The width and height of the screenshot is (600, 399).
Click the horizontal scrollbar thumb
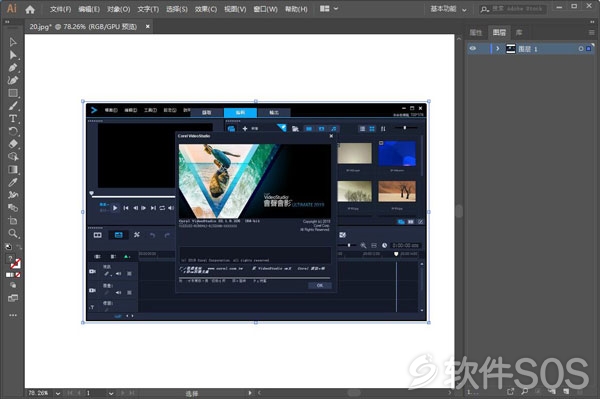(x=354, y=393)
